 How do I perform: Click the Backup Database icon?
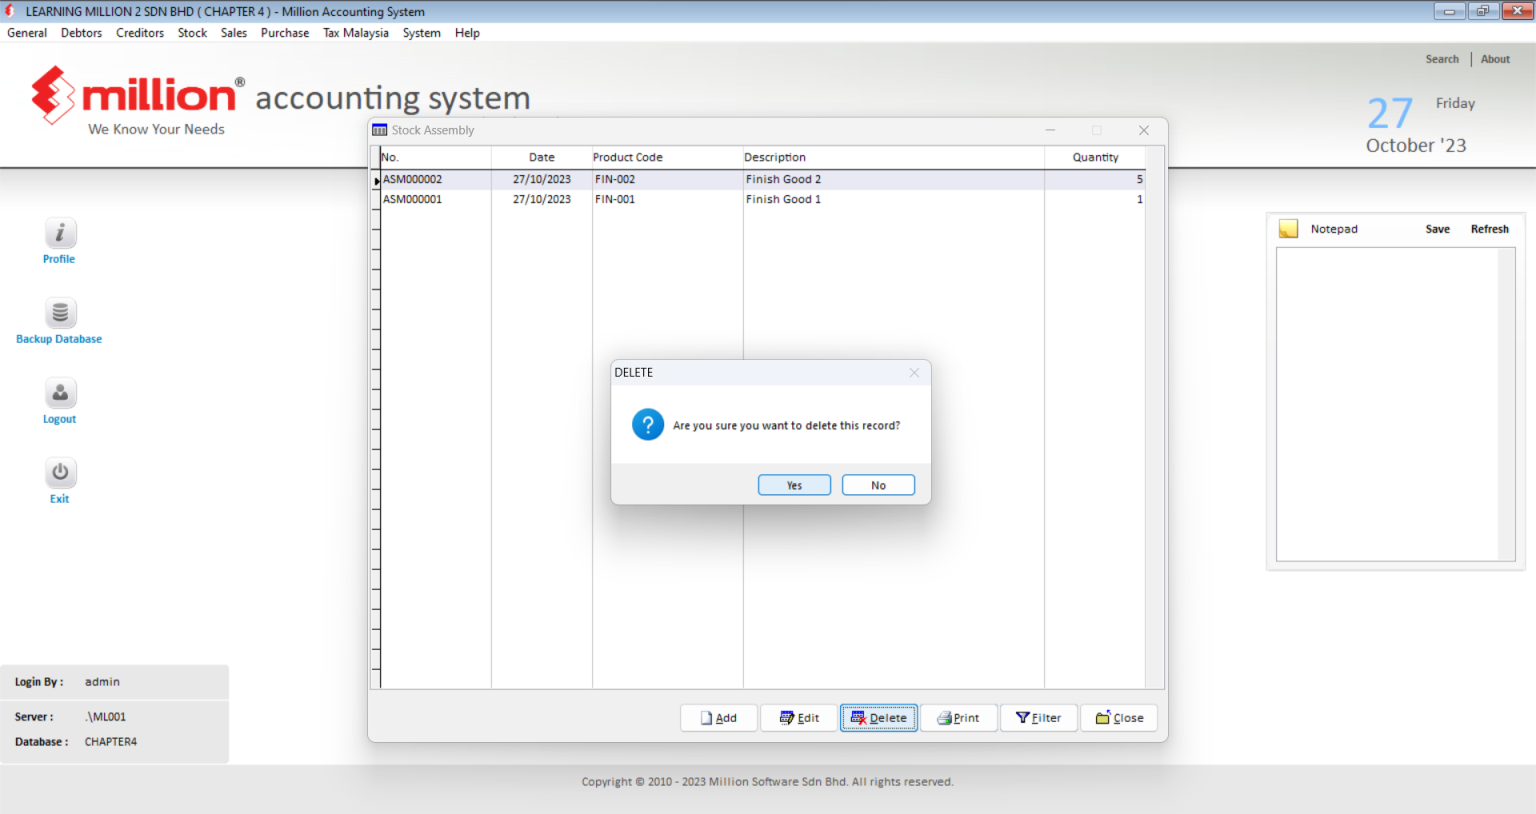coord(60,314)
